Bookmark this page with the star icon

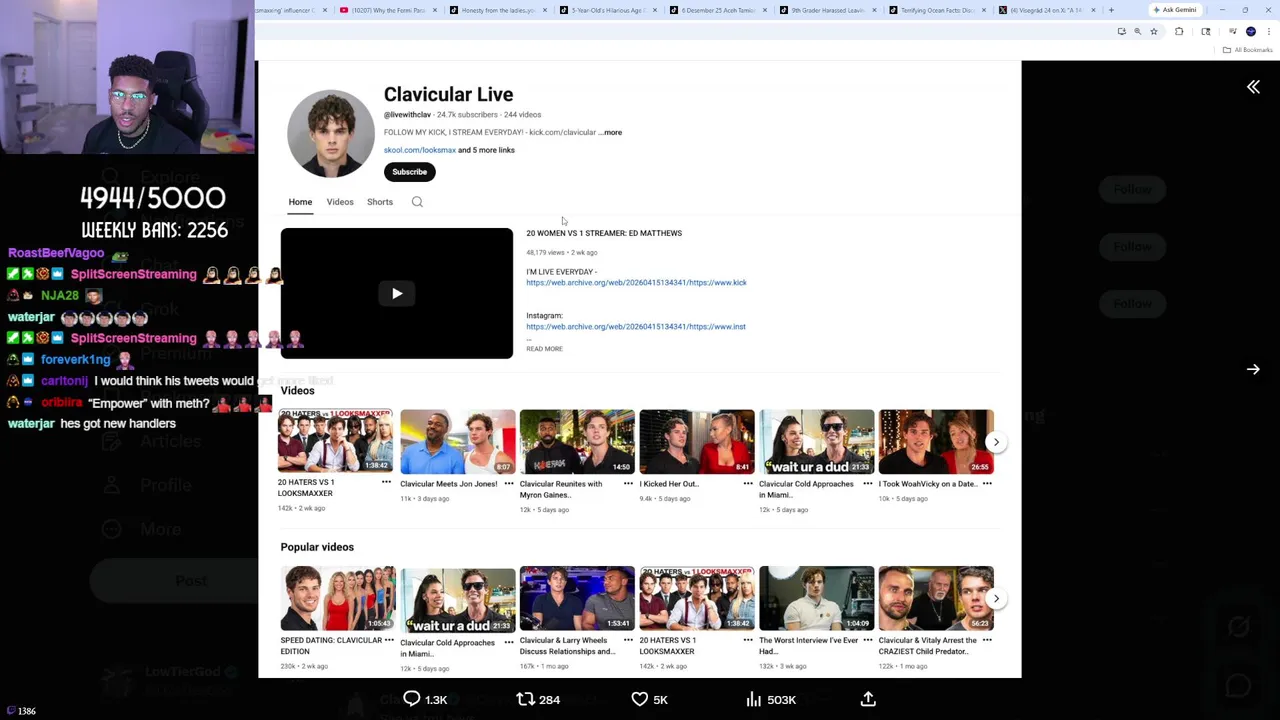tap(1154, 32)
